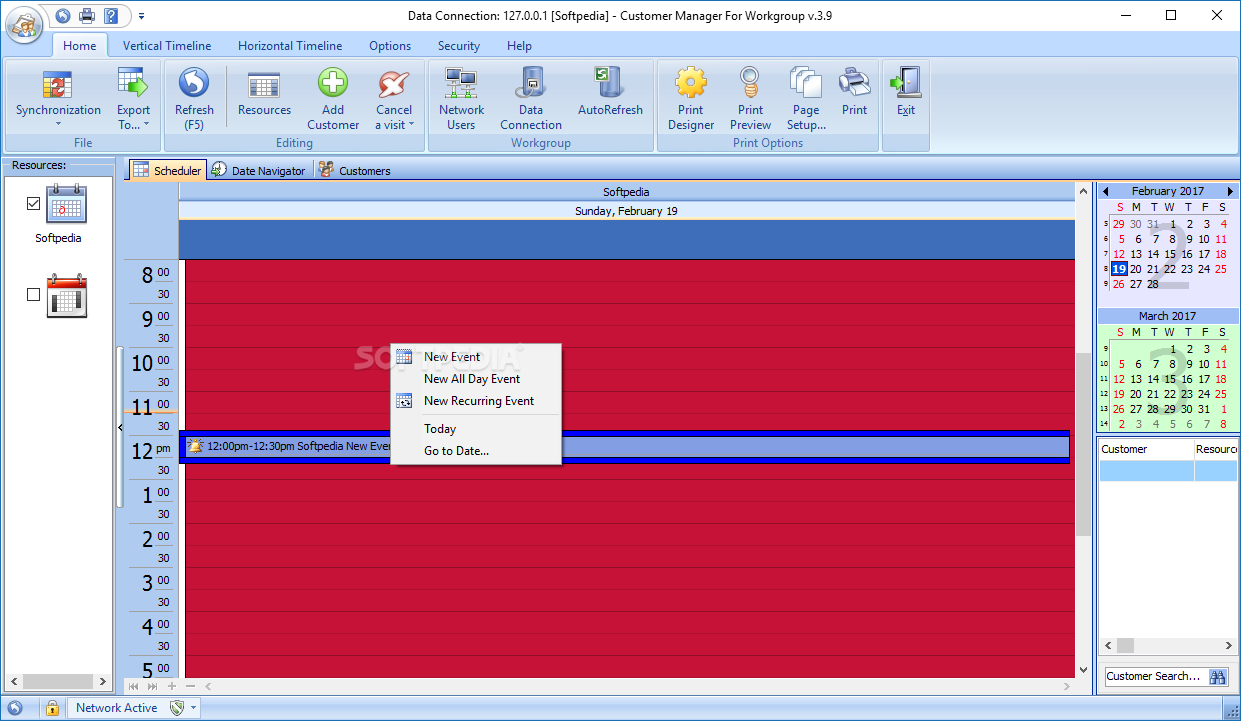Click the printer icon in quick access toolbar

pos(87,15)
